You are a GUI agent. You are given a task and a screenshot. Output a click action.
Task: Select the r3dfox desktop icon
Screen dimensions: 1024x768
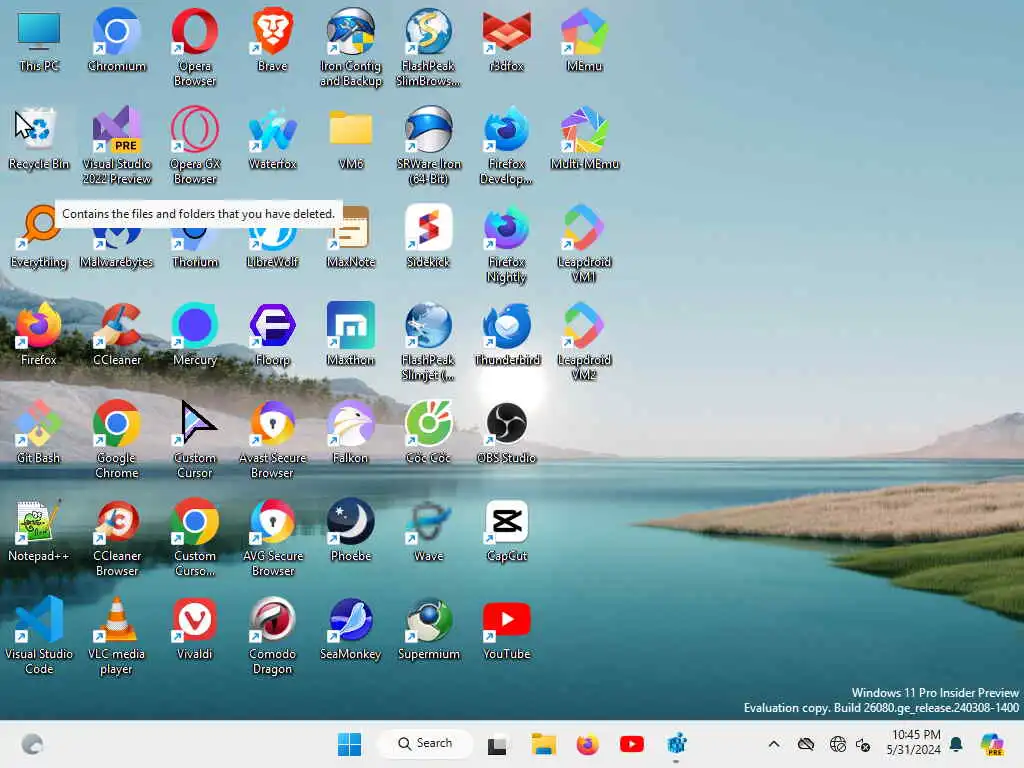506,40
